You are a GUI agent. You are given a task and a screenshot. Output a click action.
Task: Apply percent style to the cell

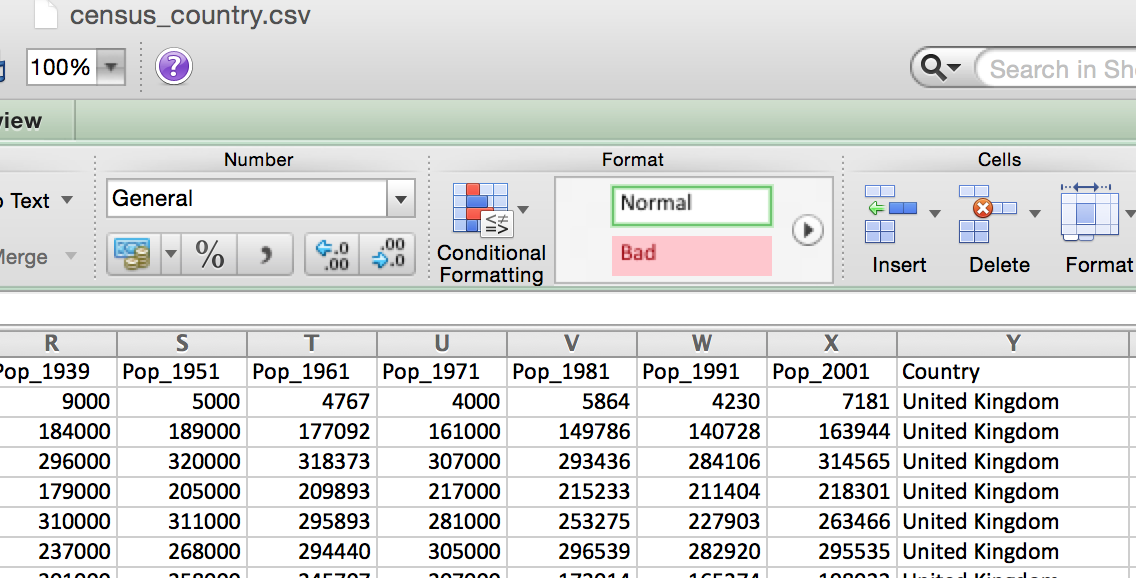pyautogui.click(x=210, y=255)
